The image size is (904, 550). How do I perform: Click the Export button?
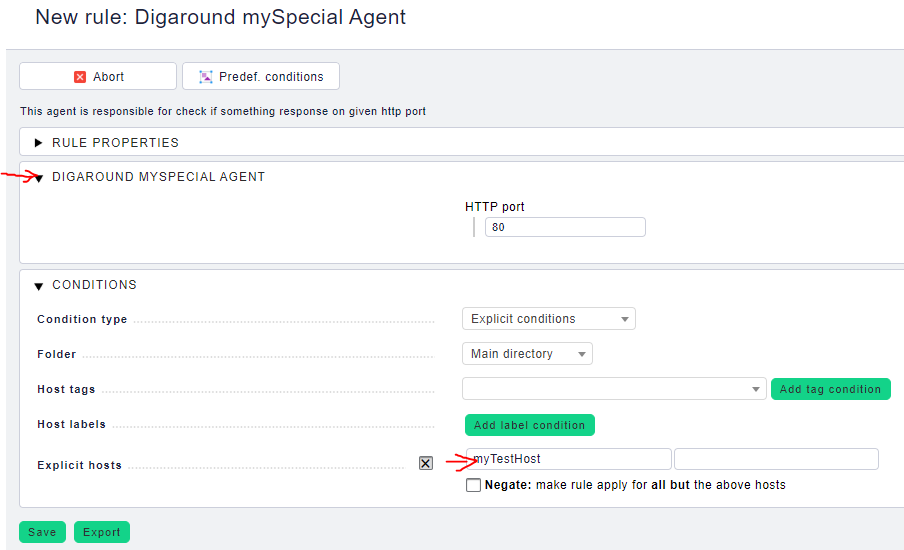(x=101, y=532)
